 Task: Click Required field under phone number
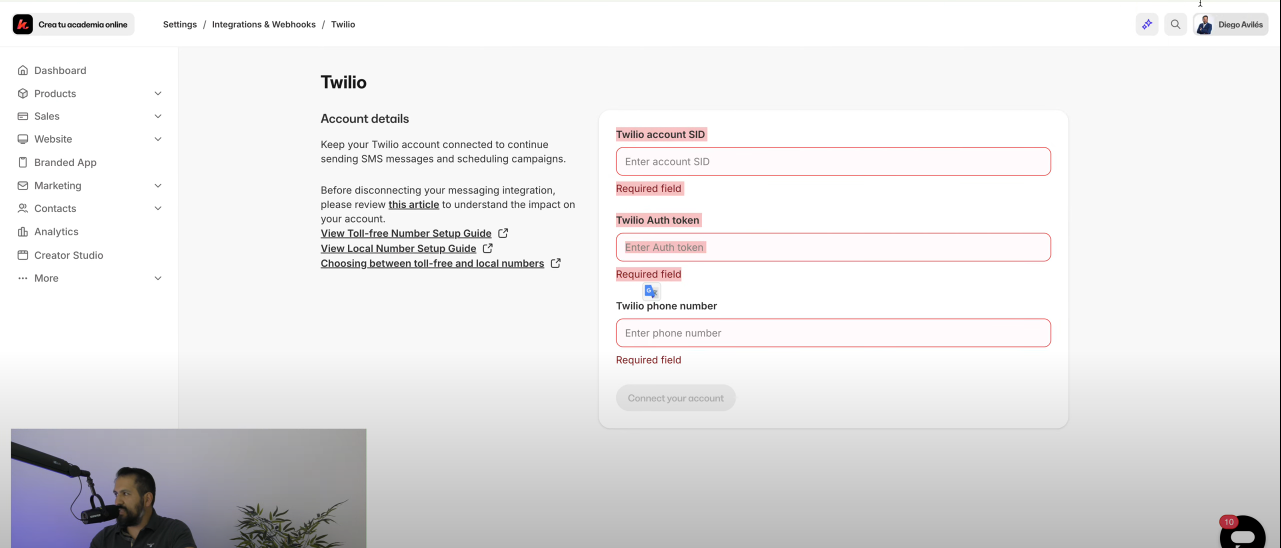click(x=649, y=360)
